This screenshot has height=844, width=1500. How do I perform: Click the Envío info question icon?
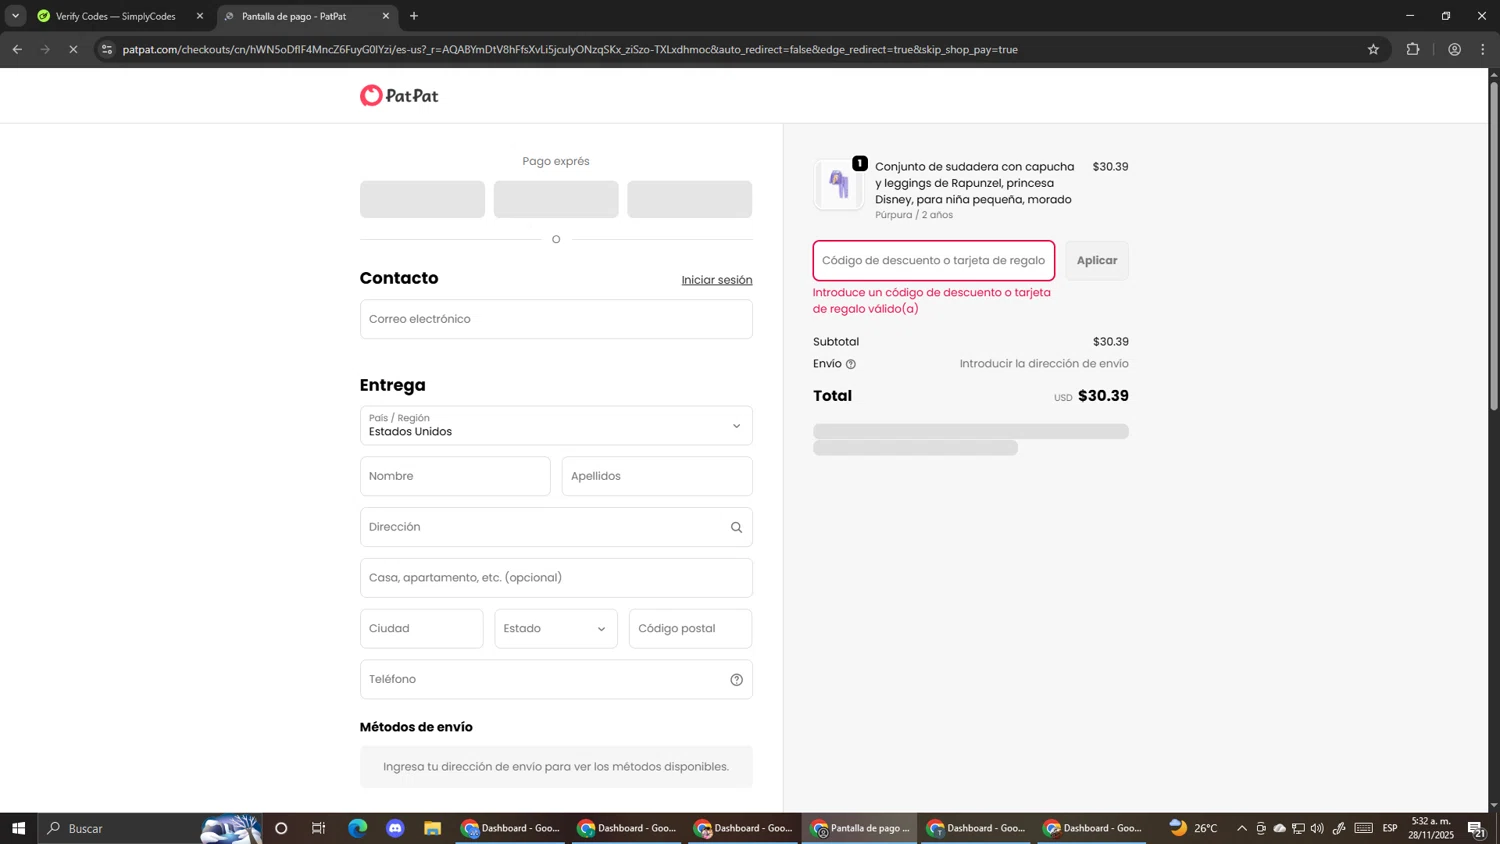(x=851, y=364)
